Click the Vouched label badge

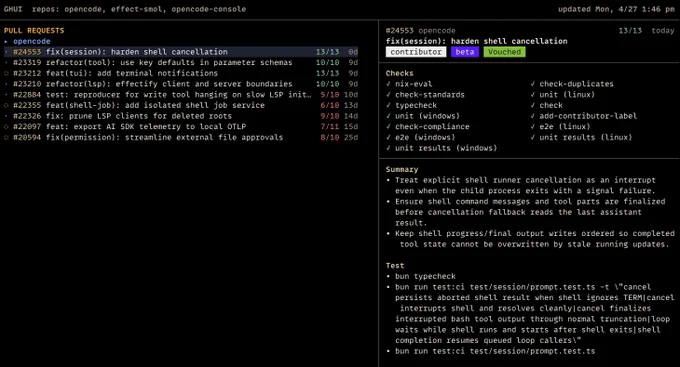[504, 52]
